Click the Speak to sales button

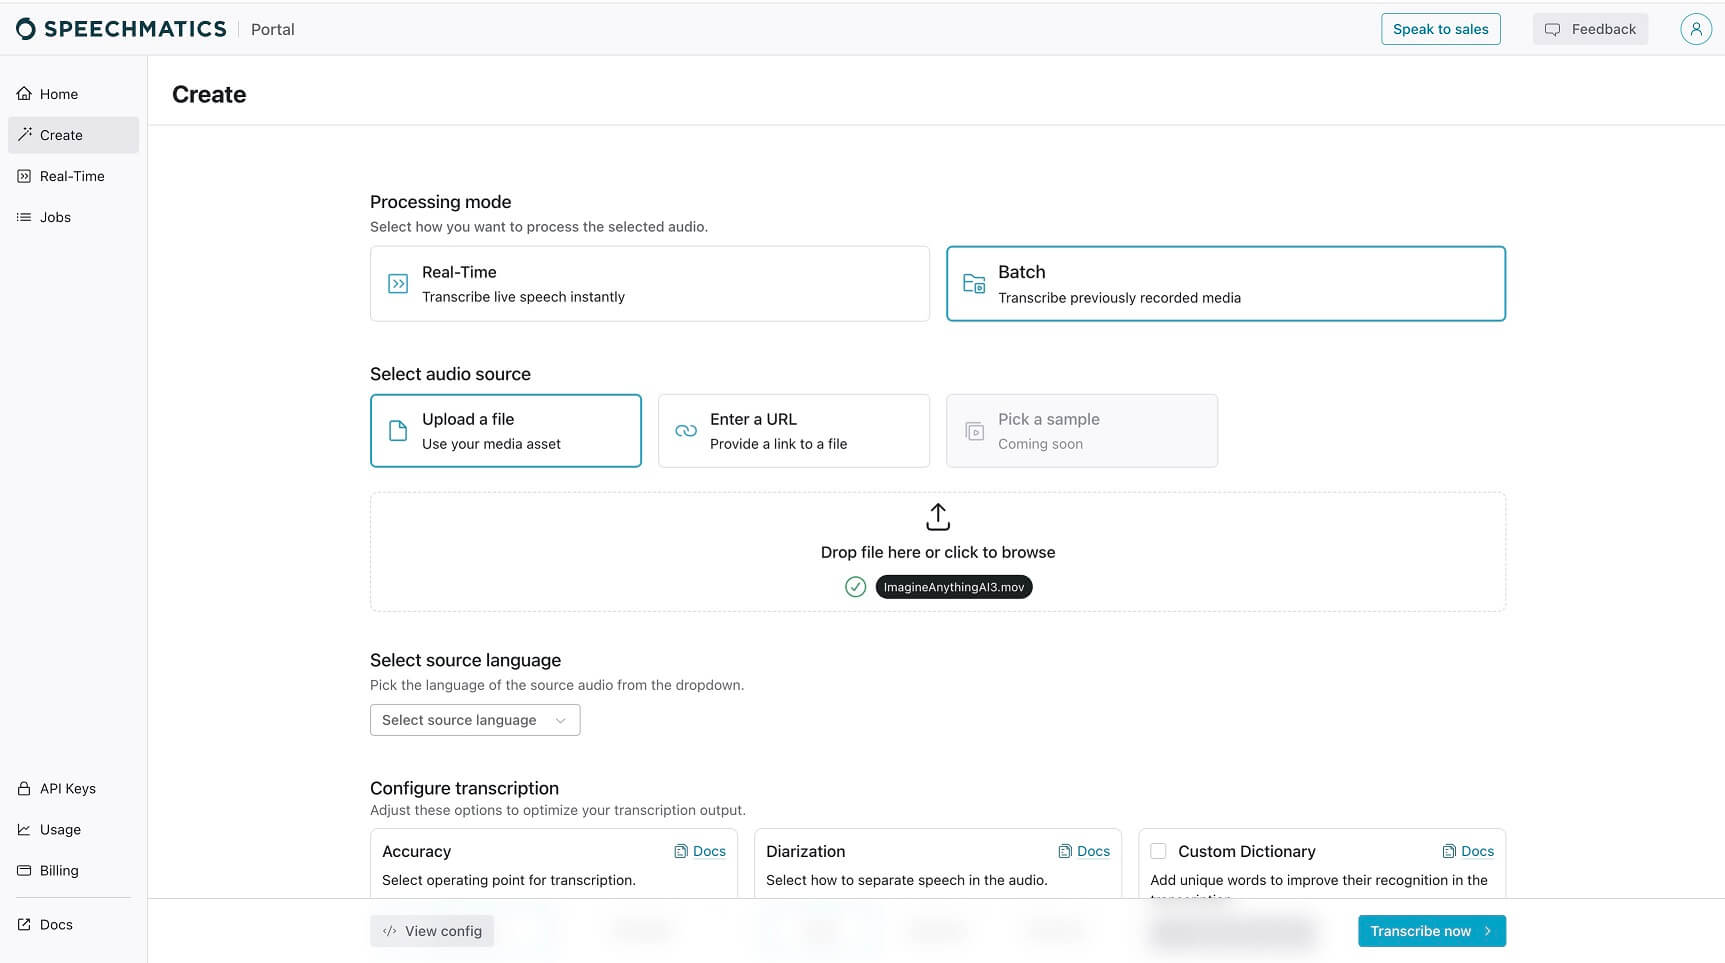point(1440,29)
